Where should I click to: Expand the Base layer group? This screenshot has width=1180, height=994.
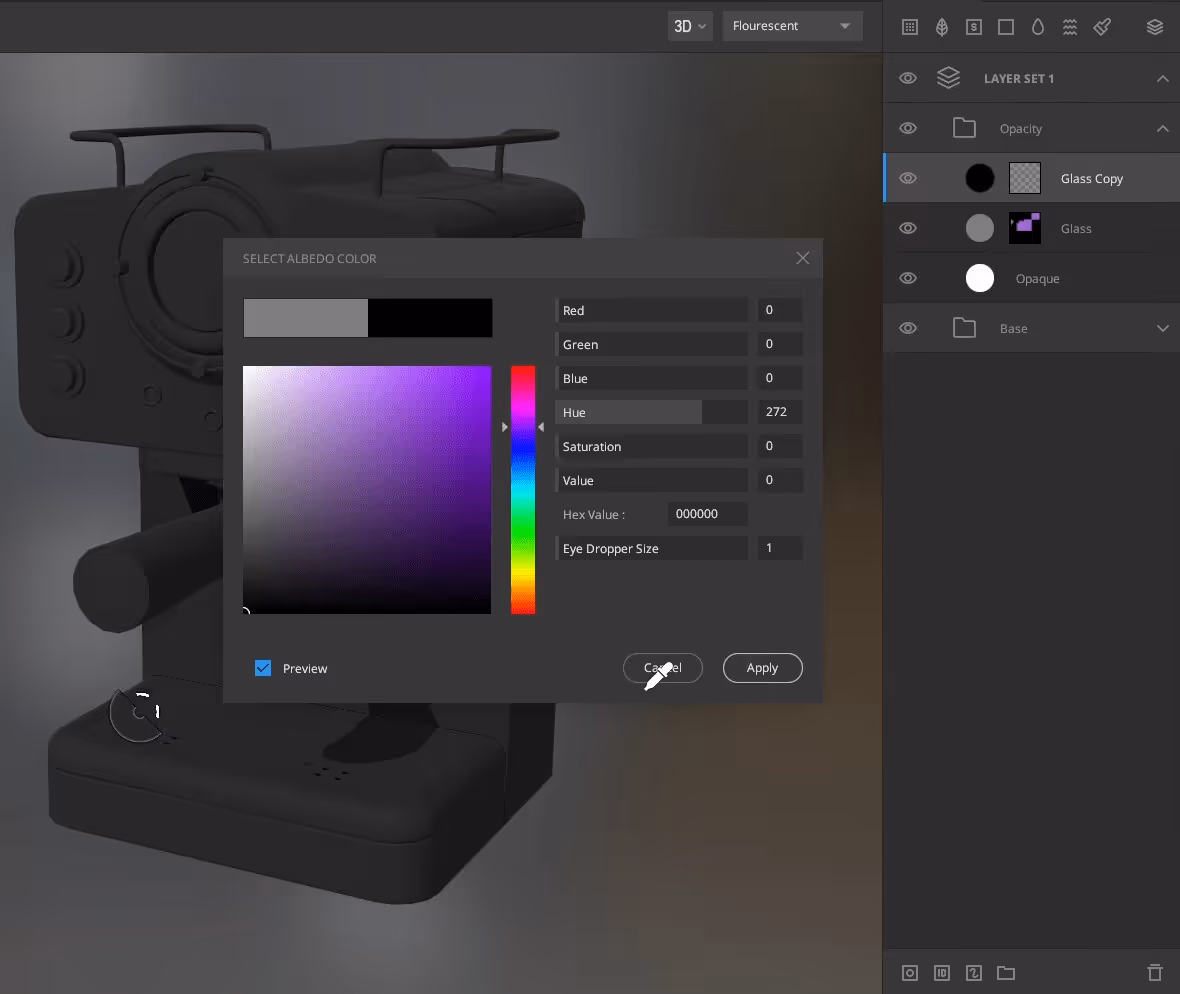pyautogui.click(x=1162, y=328)
